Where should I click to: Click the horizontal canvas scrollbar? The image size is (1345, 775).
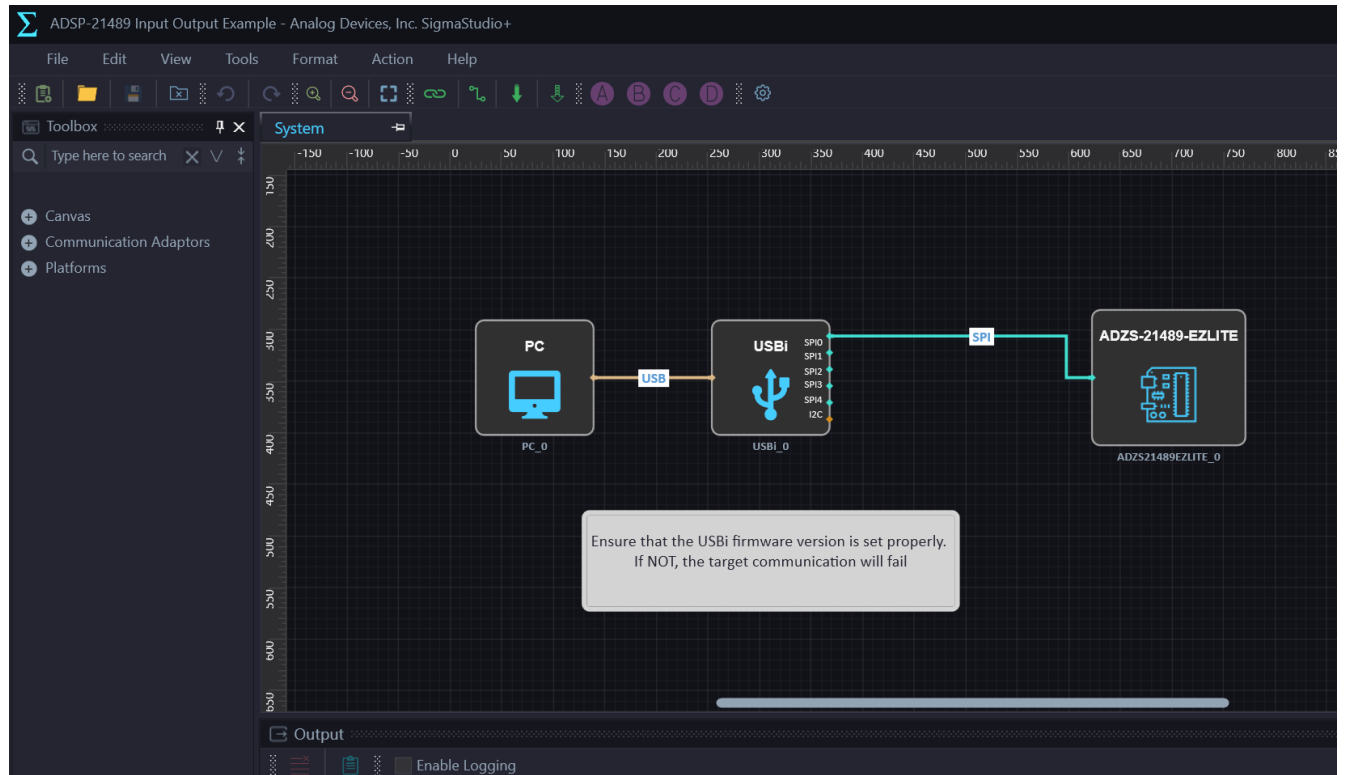pyautogui.click(x=972, y=703)
